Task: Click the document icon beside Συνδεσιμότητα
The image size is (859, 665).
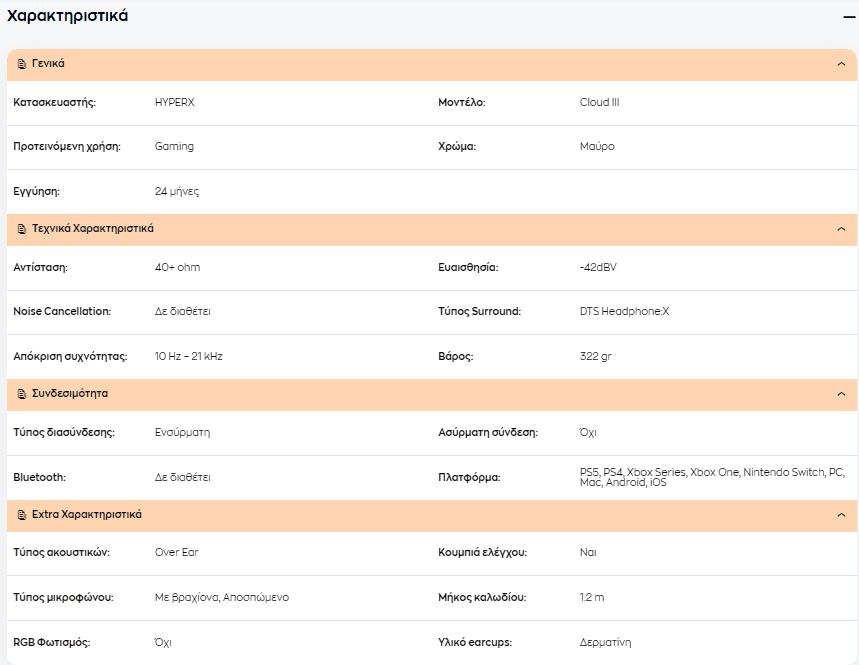Action: tap(21, 394)
